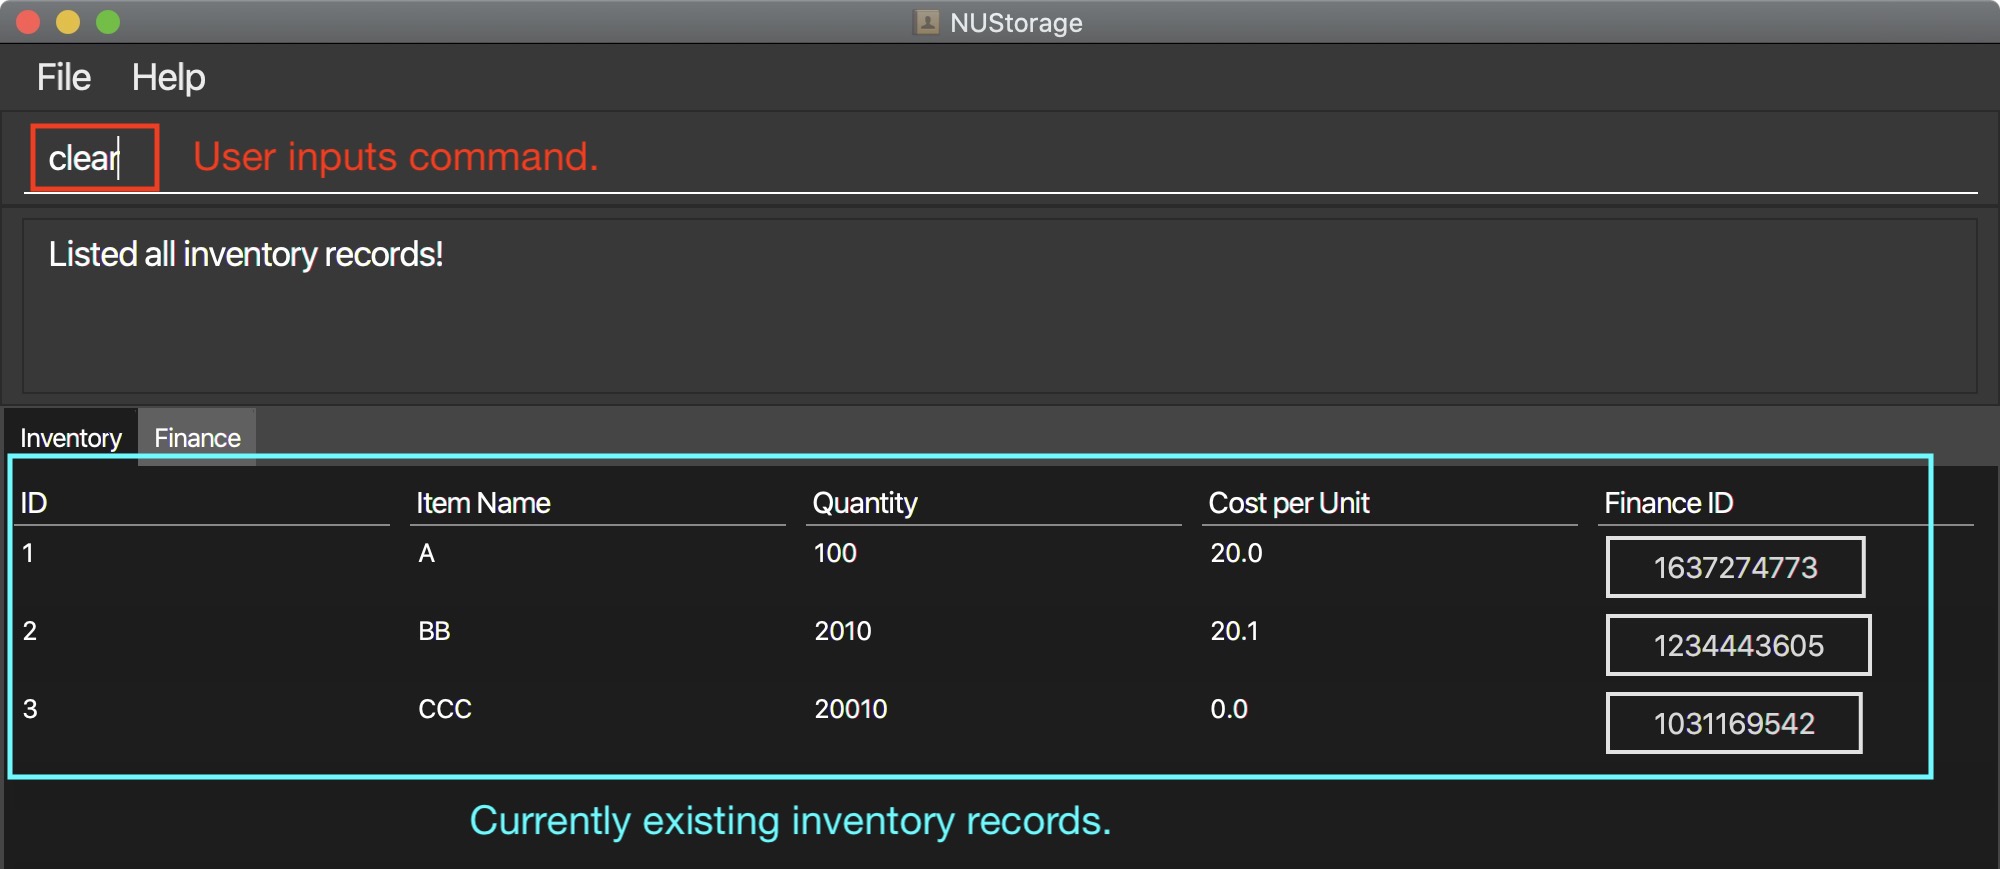Click quantity value 2010

coord(842,631)
